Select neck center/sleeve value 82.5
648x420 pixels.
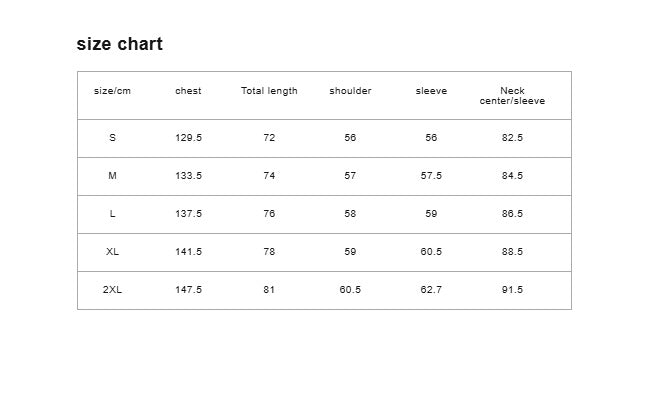[512, 138]
